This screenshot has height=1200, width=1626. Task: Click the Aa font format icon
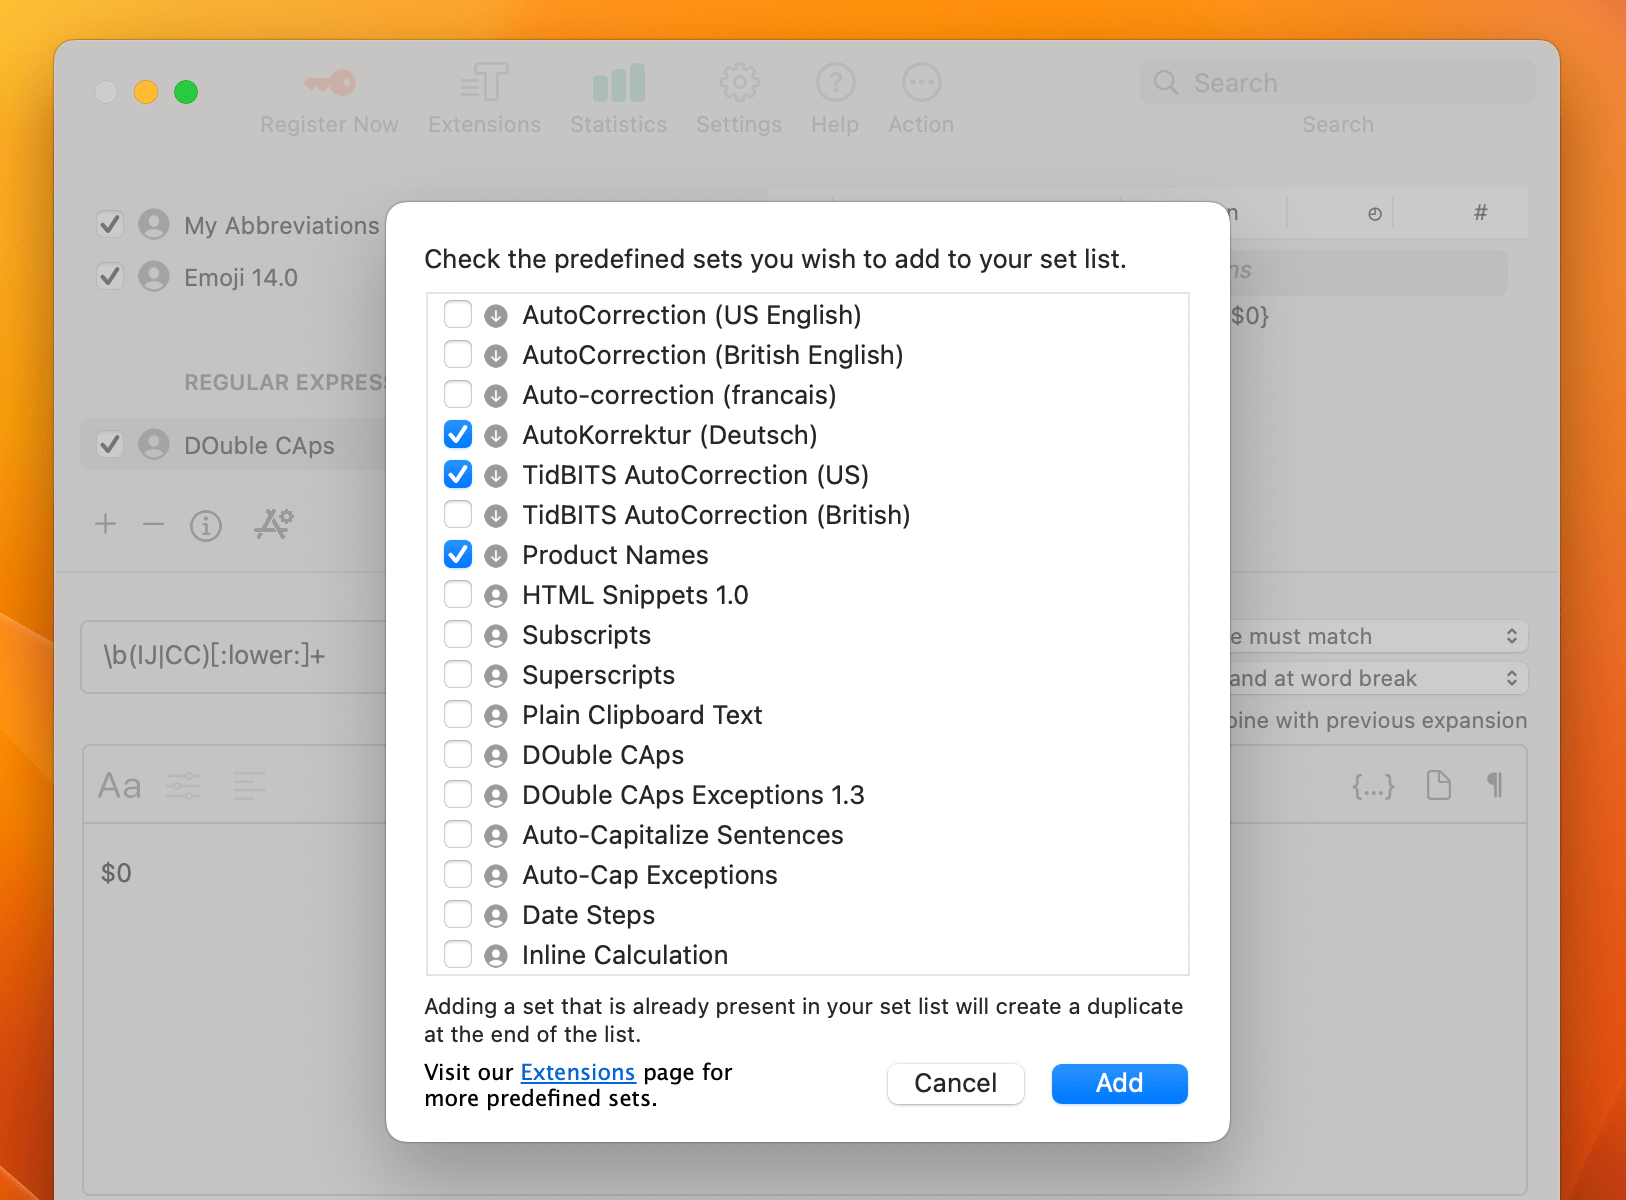[x=120, y=786]
